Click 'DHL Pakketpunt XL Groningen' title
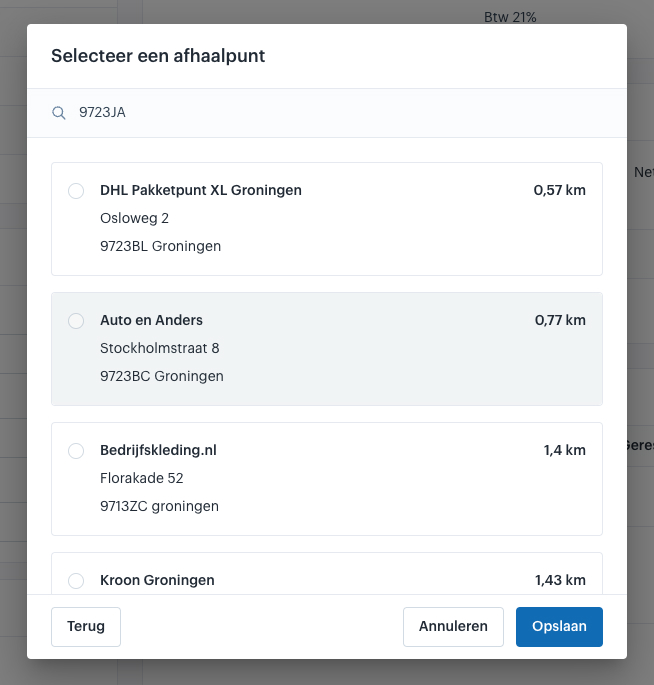Viewport: 654px width, 685px height. point(201,190)
